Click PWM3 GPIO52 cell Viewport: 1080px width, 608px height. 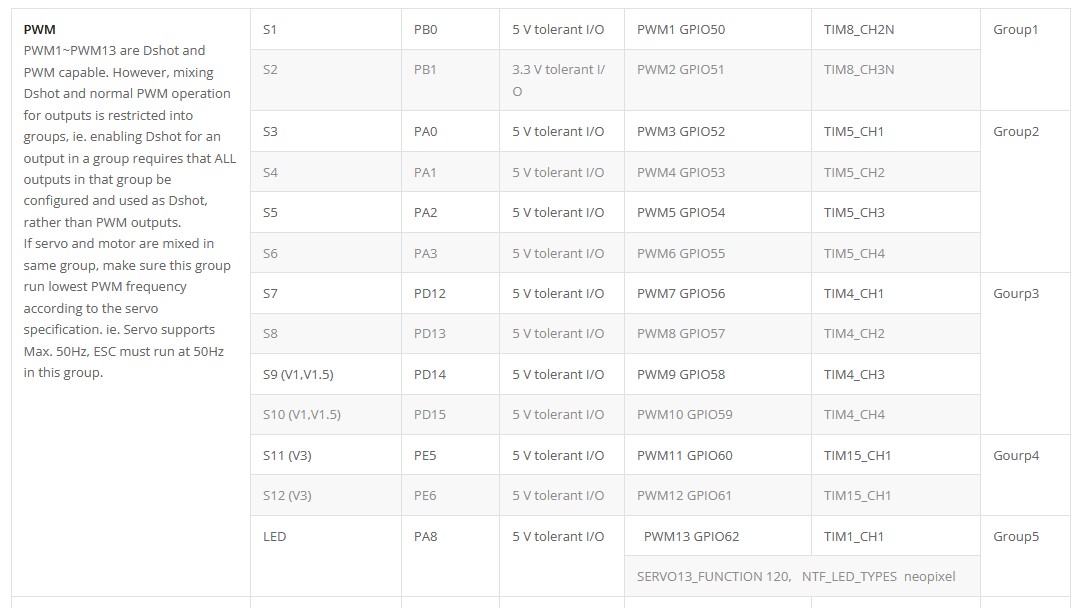[x=718, y=132]
